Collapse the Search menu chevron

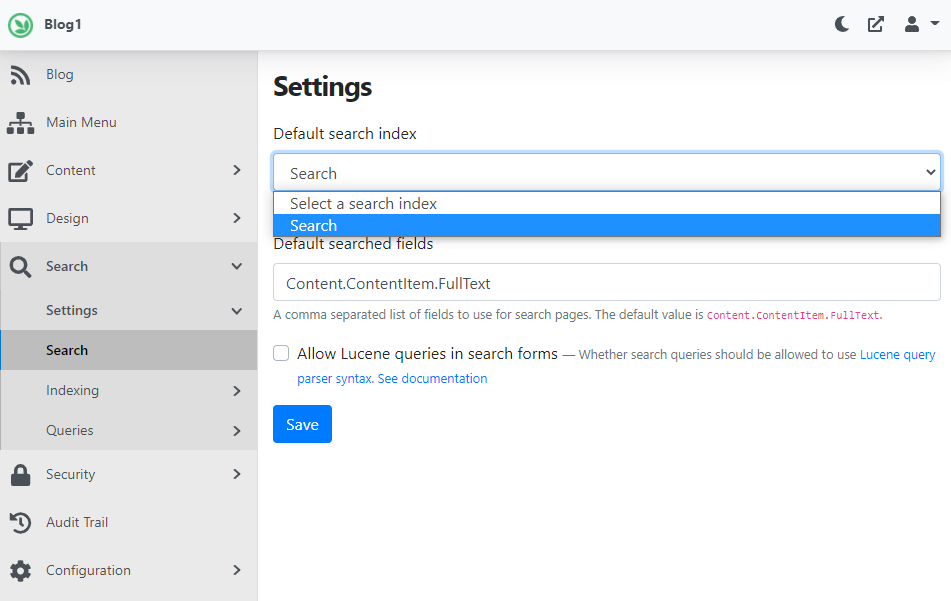coord(237,266)
